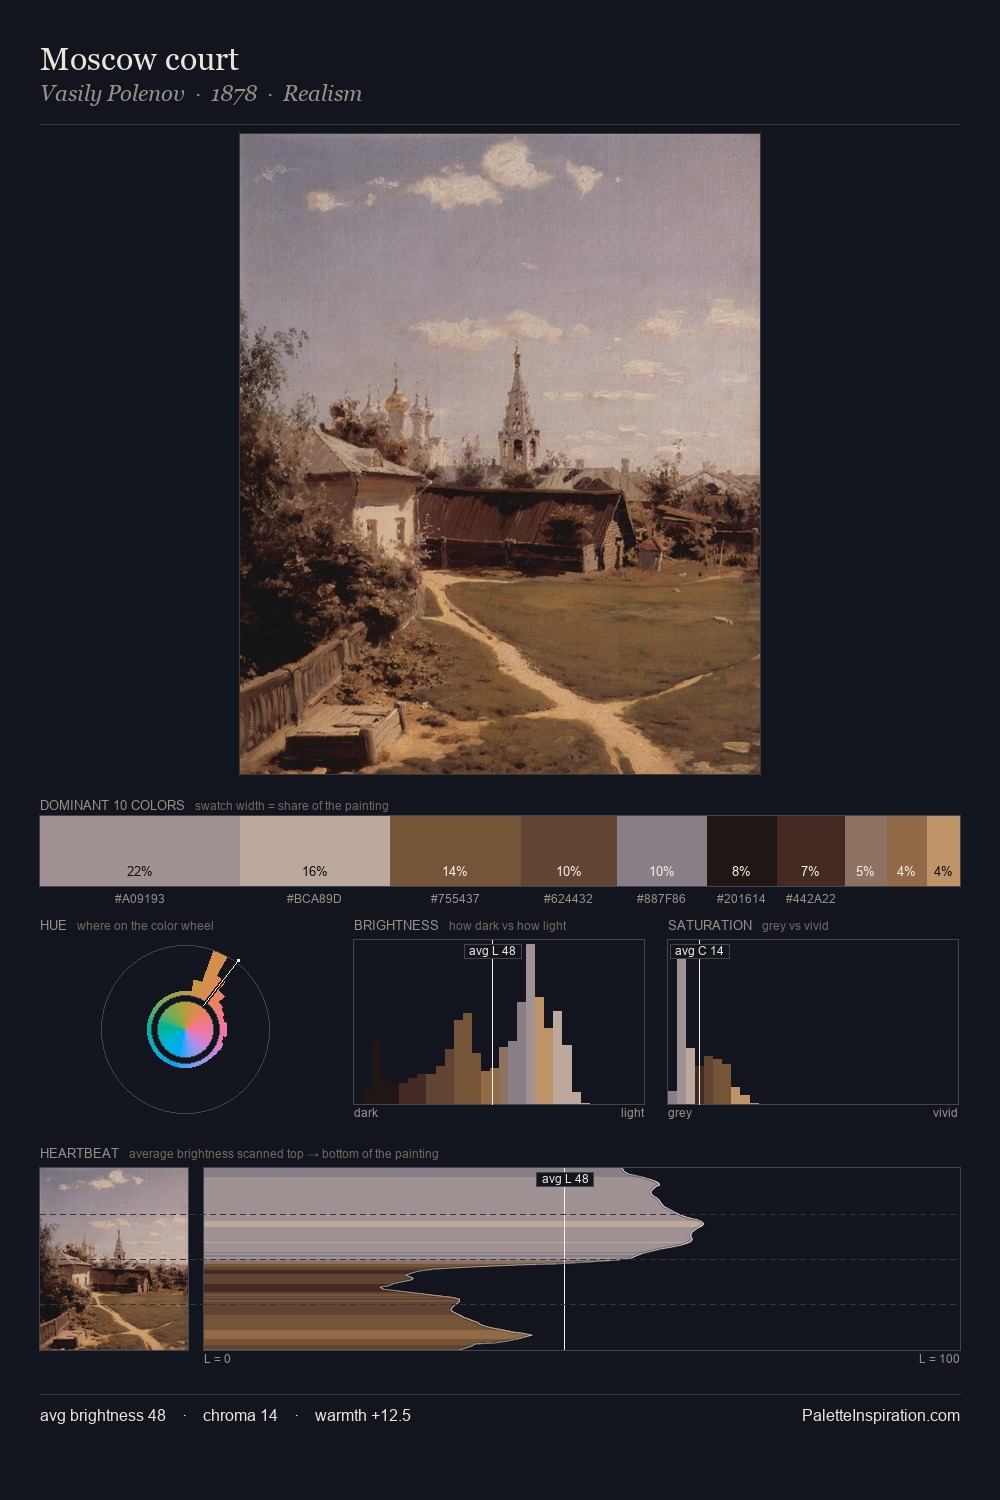This screenshot has height=1500, width=1000.
Task: Click the hex code #755437
Action: (x=455, y=899)
